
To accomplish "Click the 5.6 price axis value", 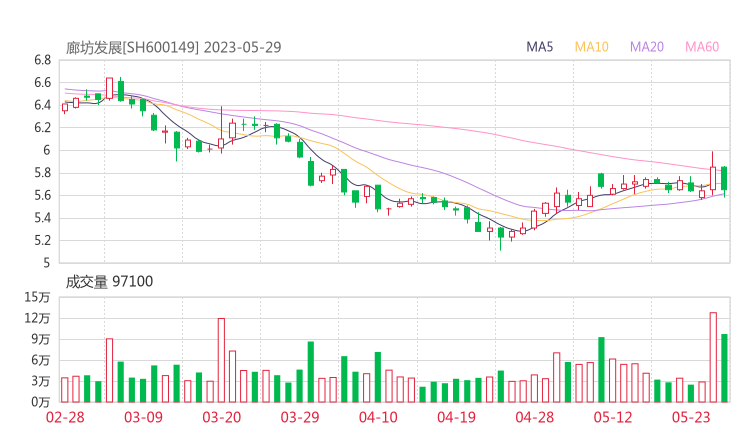I will coord(42,195).
